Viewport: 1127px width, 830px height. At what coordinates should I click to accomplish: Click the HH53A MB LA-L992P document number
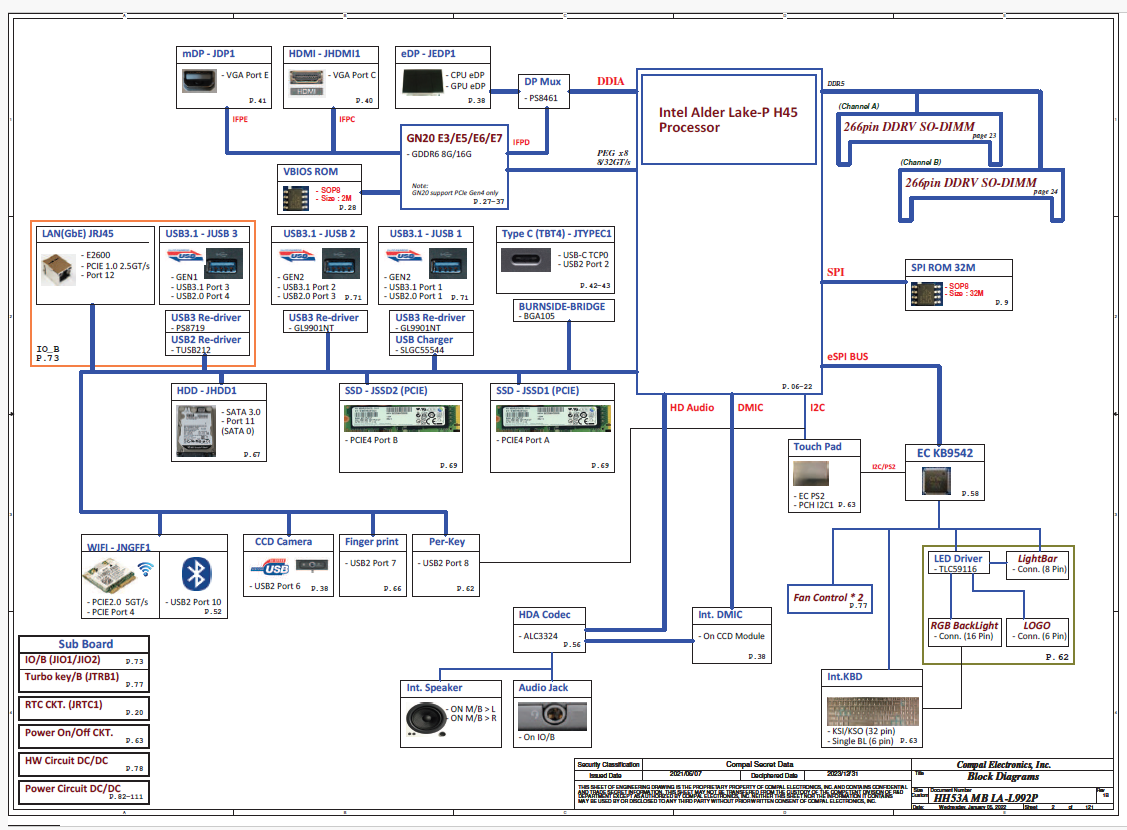click(x=985, y=798)
